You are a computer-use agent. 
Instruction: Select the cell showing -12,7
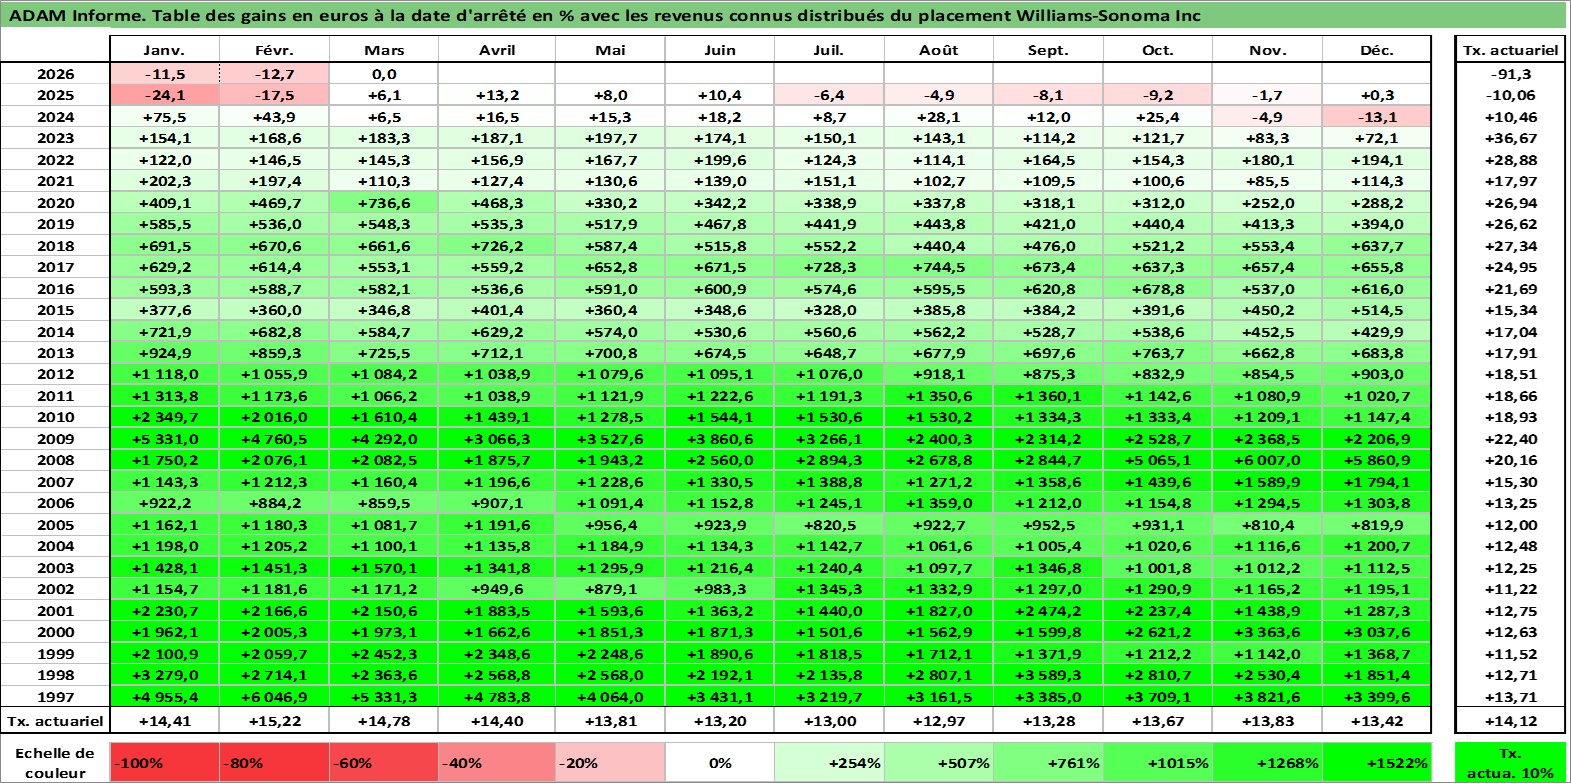(274, 74)
